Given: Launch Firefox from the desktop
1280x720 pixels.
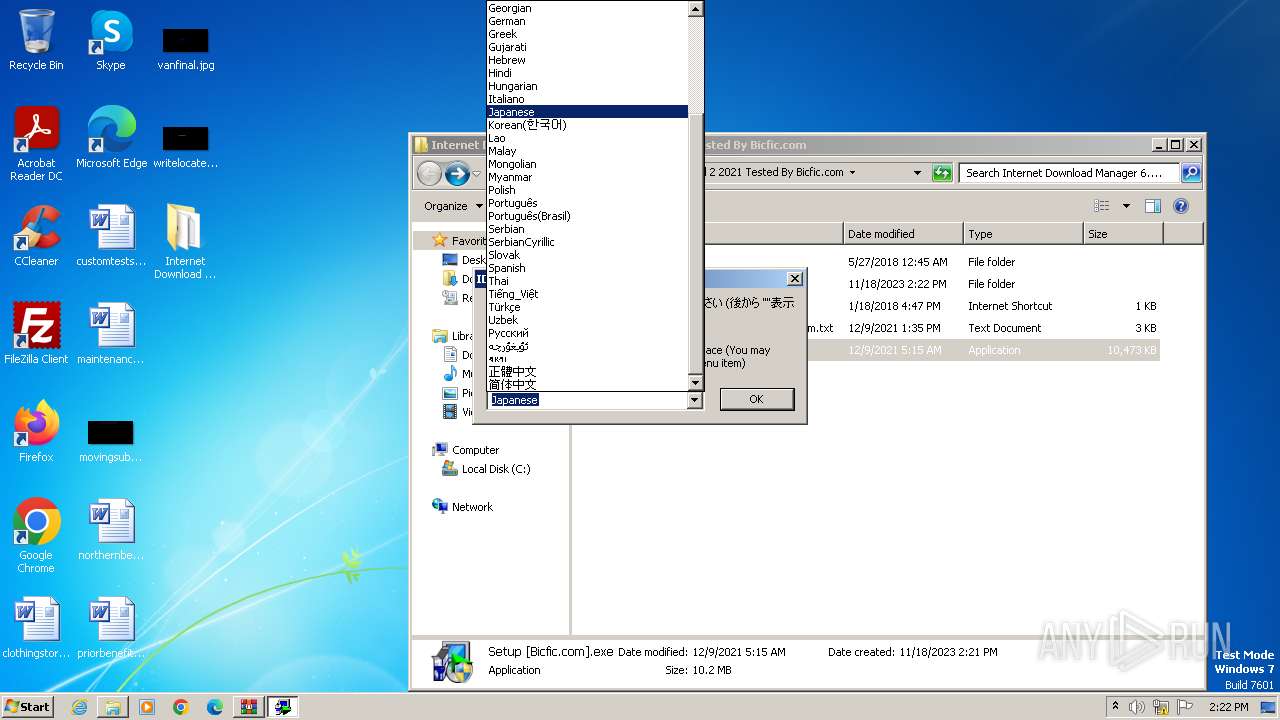Looking at the screenshot, I should pyautogui.click(x=36, y=432).
